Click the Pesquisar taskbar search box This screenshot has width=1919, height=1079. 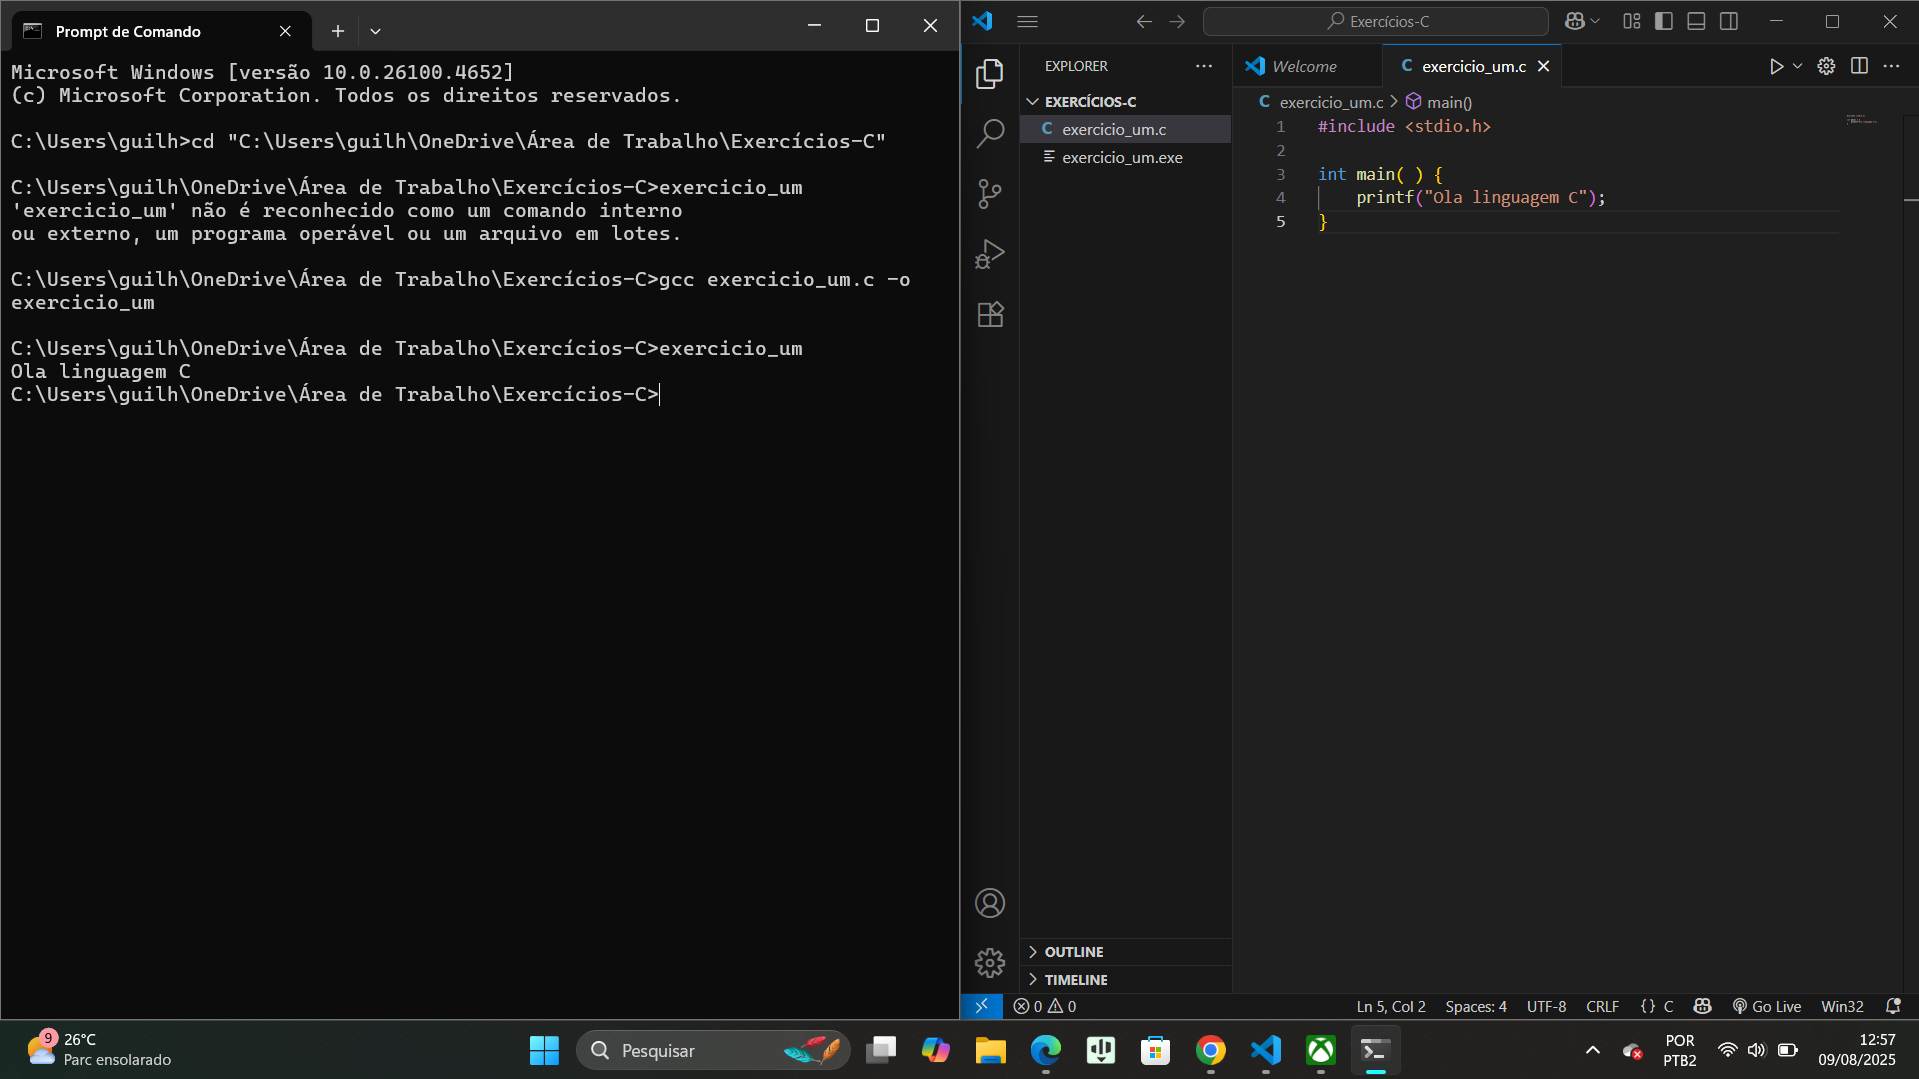[713, 1050]
